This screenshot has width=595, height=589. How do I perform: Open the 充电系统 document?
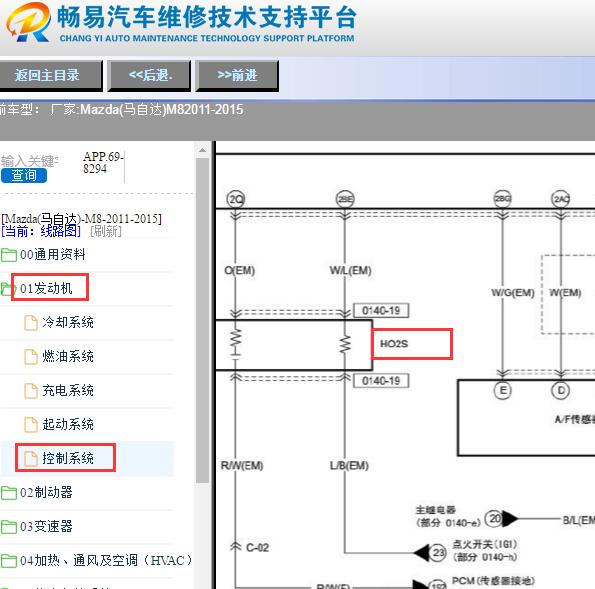68,390
